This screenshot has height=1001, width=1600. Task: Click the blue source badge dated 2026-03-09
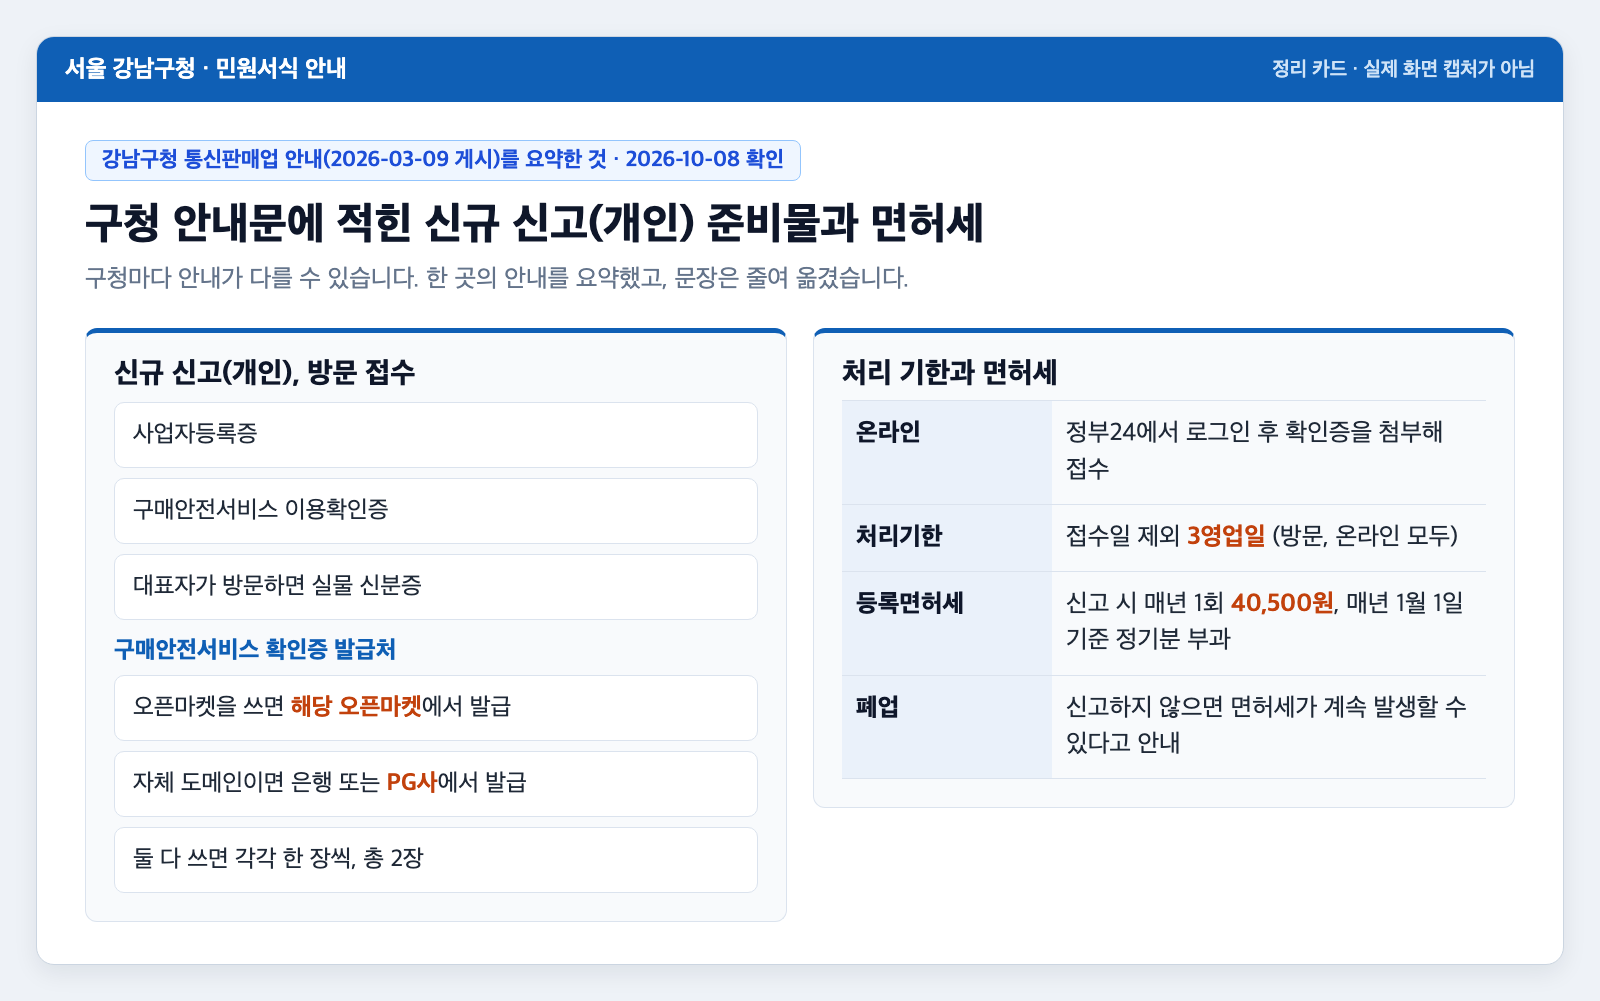[x=443, y=160]
